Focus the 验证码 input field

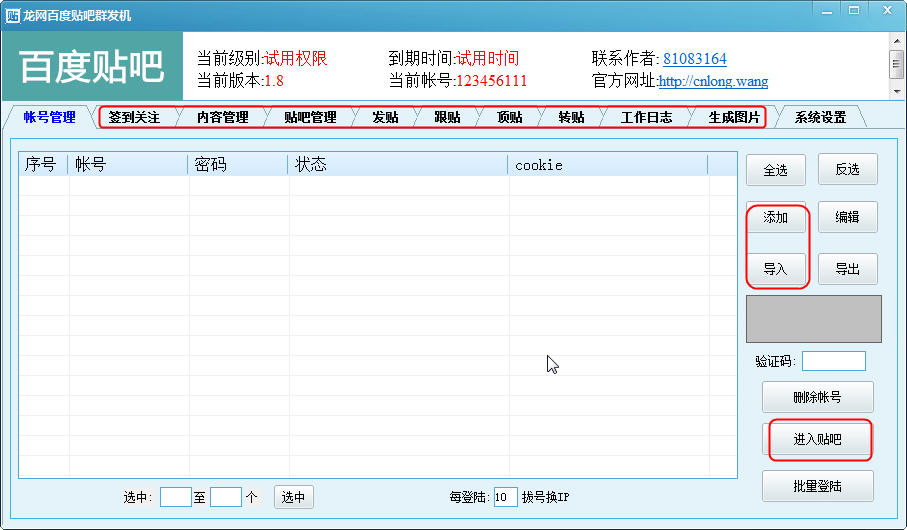[834, 361]
